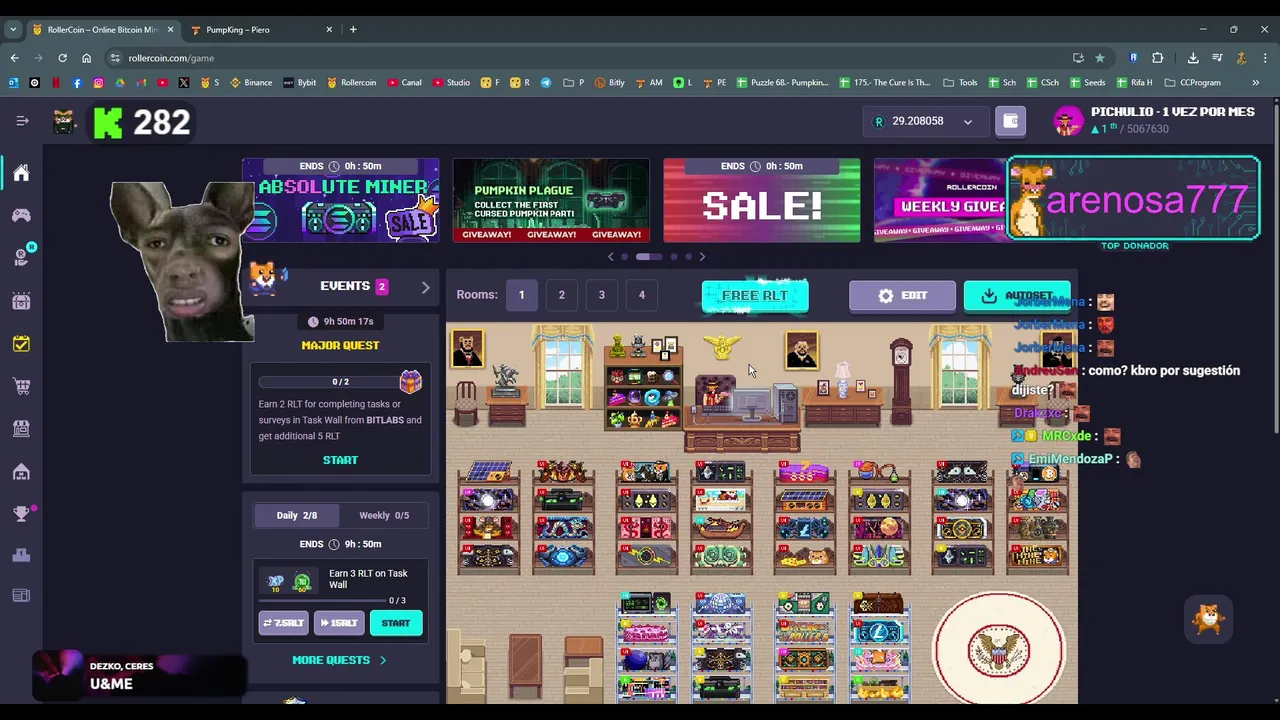This screenshot has height=720, width=1280.
Task: Click the address bar URL field
Action: point(590,58)
